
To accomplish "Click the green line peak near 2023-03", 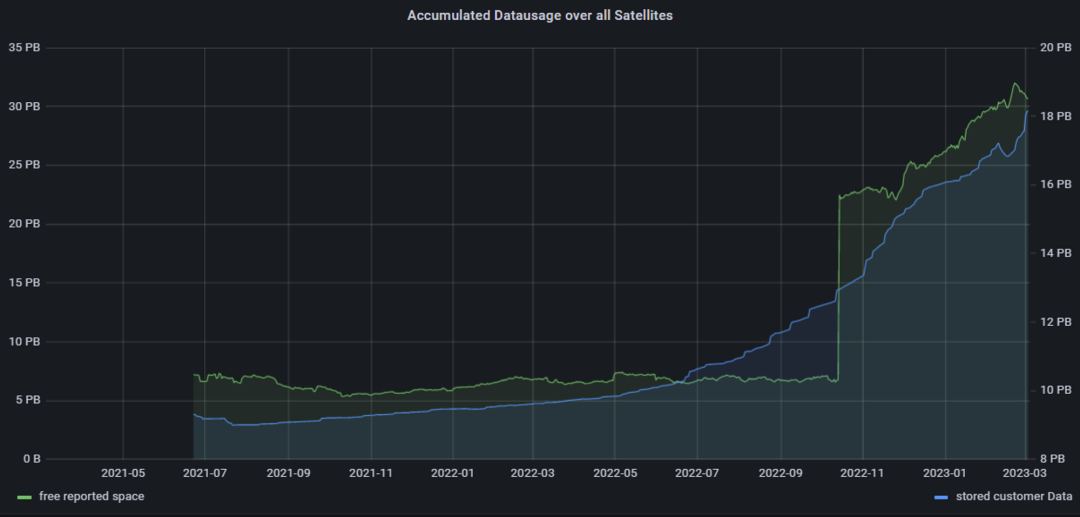I will [x=1015, y=83].
